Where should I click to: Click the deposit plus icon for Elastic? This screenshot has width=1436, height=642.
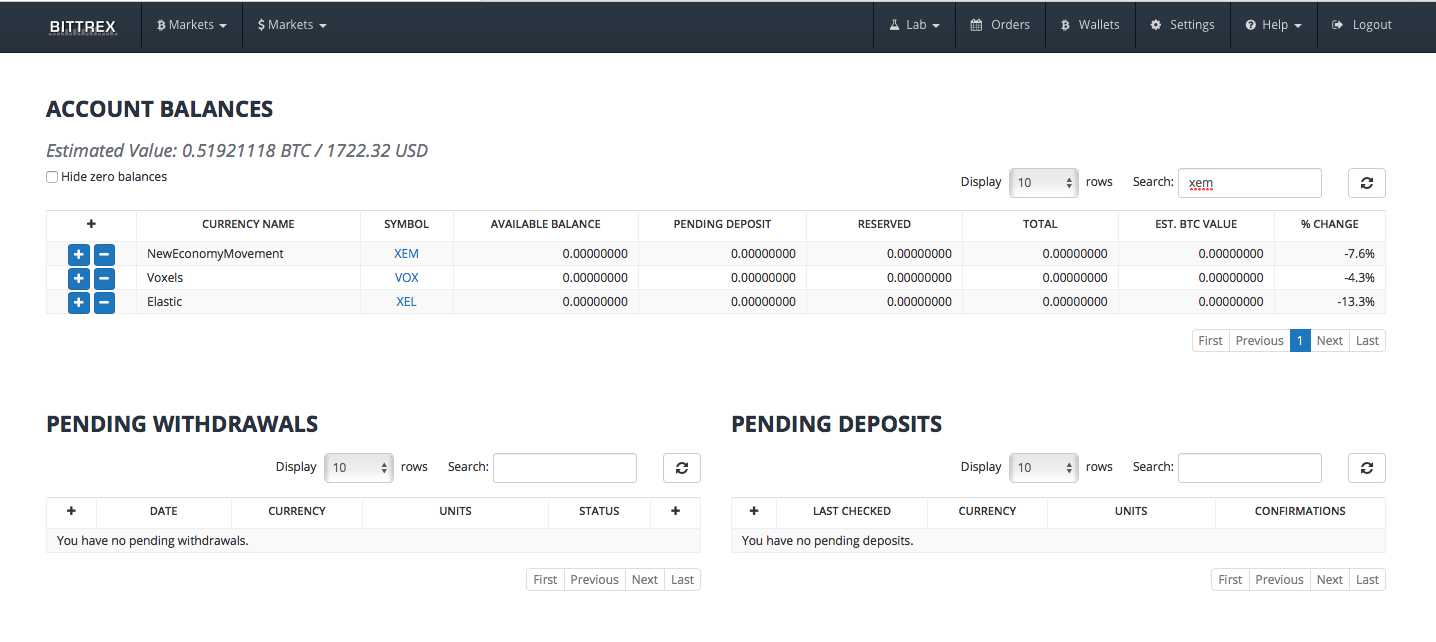point(79,302)
